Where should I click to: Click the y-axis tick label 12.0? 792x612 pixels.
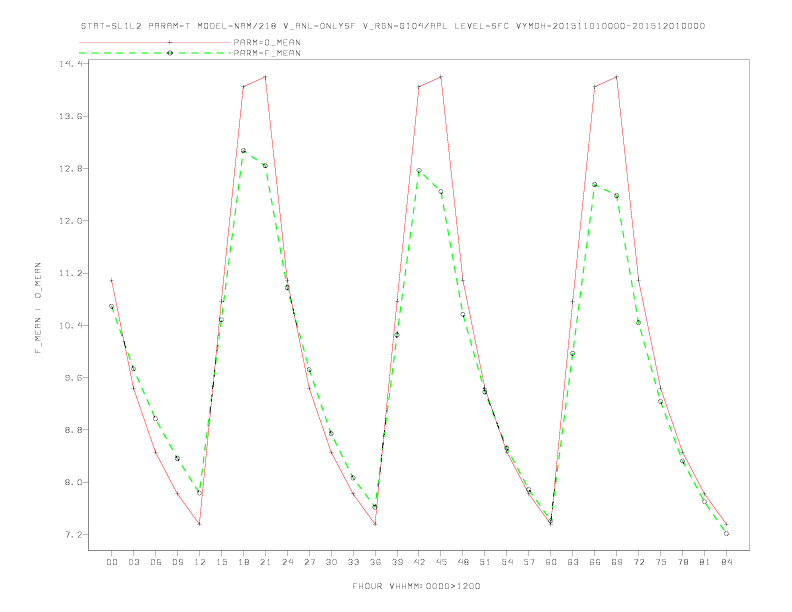(x=70, y=221)
